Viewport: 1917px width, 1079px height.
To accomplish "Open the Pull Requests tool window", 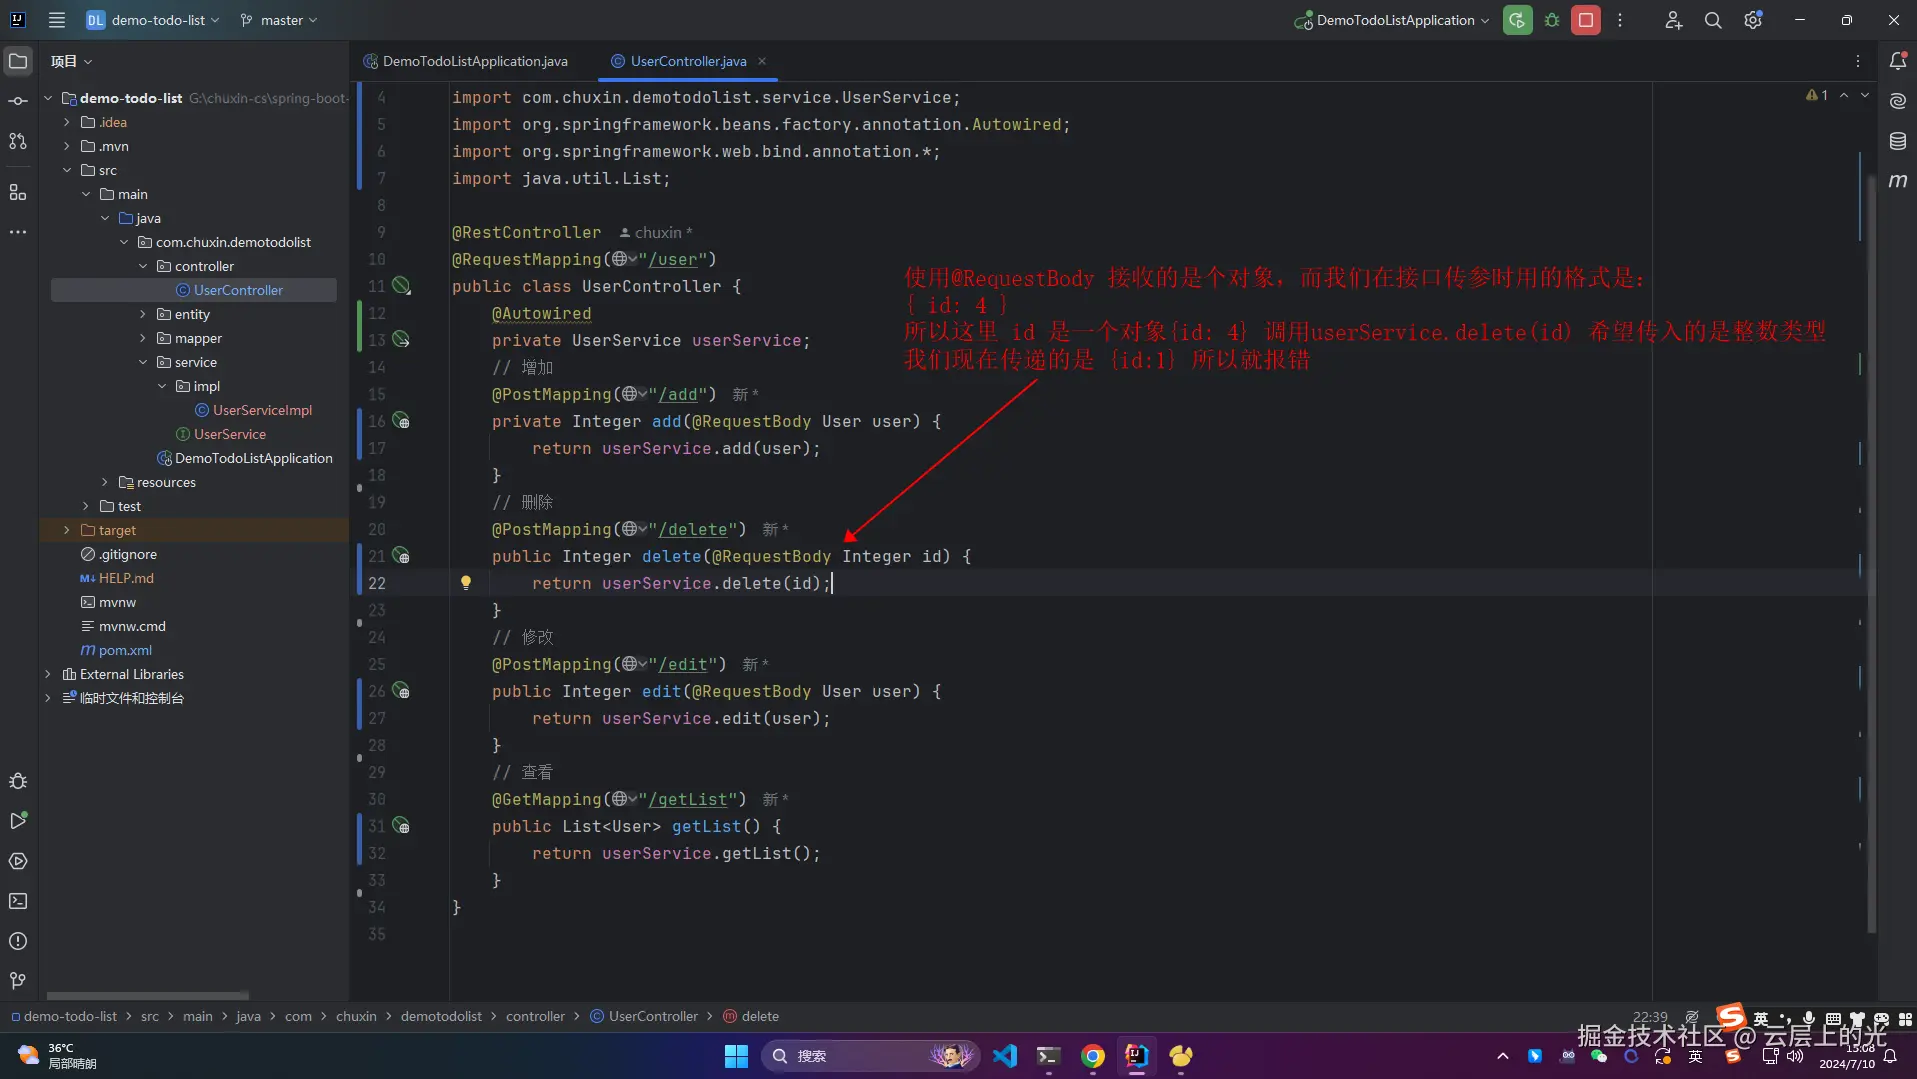I will [18, 141].
